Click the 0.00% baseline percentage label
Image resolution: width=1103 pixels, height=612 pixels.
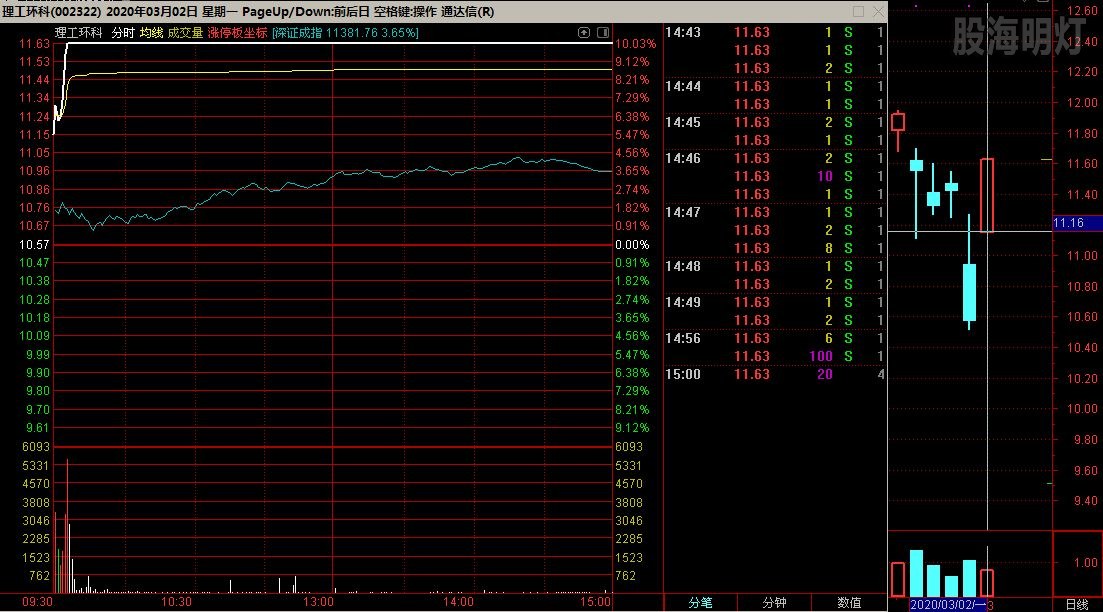point(632,245)
